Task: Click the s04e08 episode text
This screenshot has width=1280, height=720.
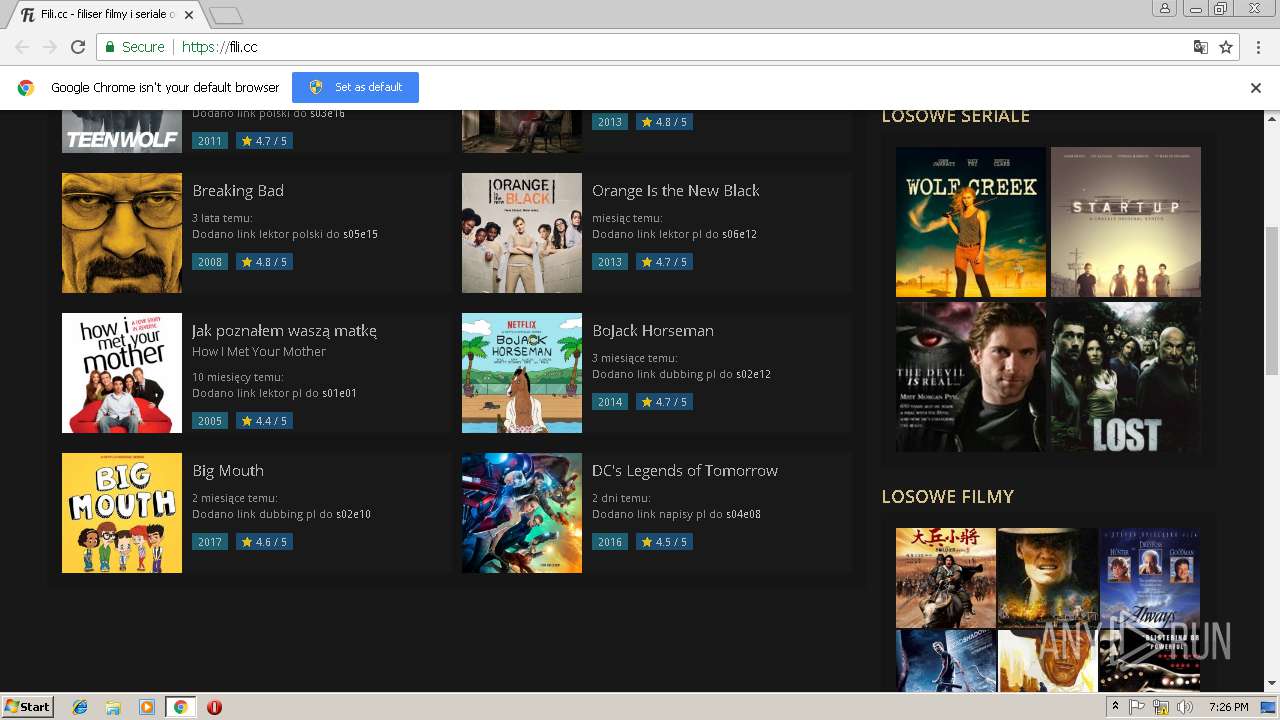Action: point(743,514)
